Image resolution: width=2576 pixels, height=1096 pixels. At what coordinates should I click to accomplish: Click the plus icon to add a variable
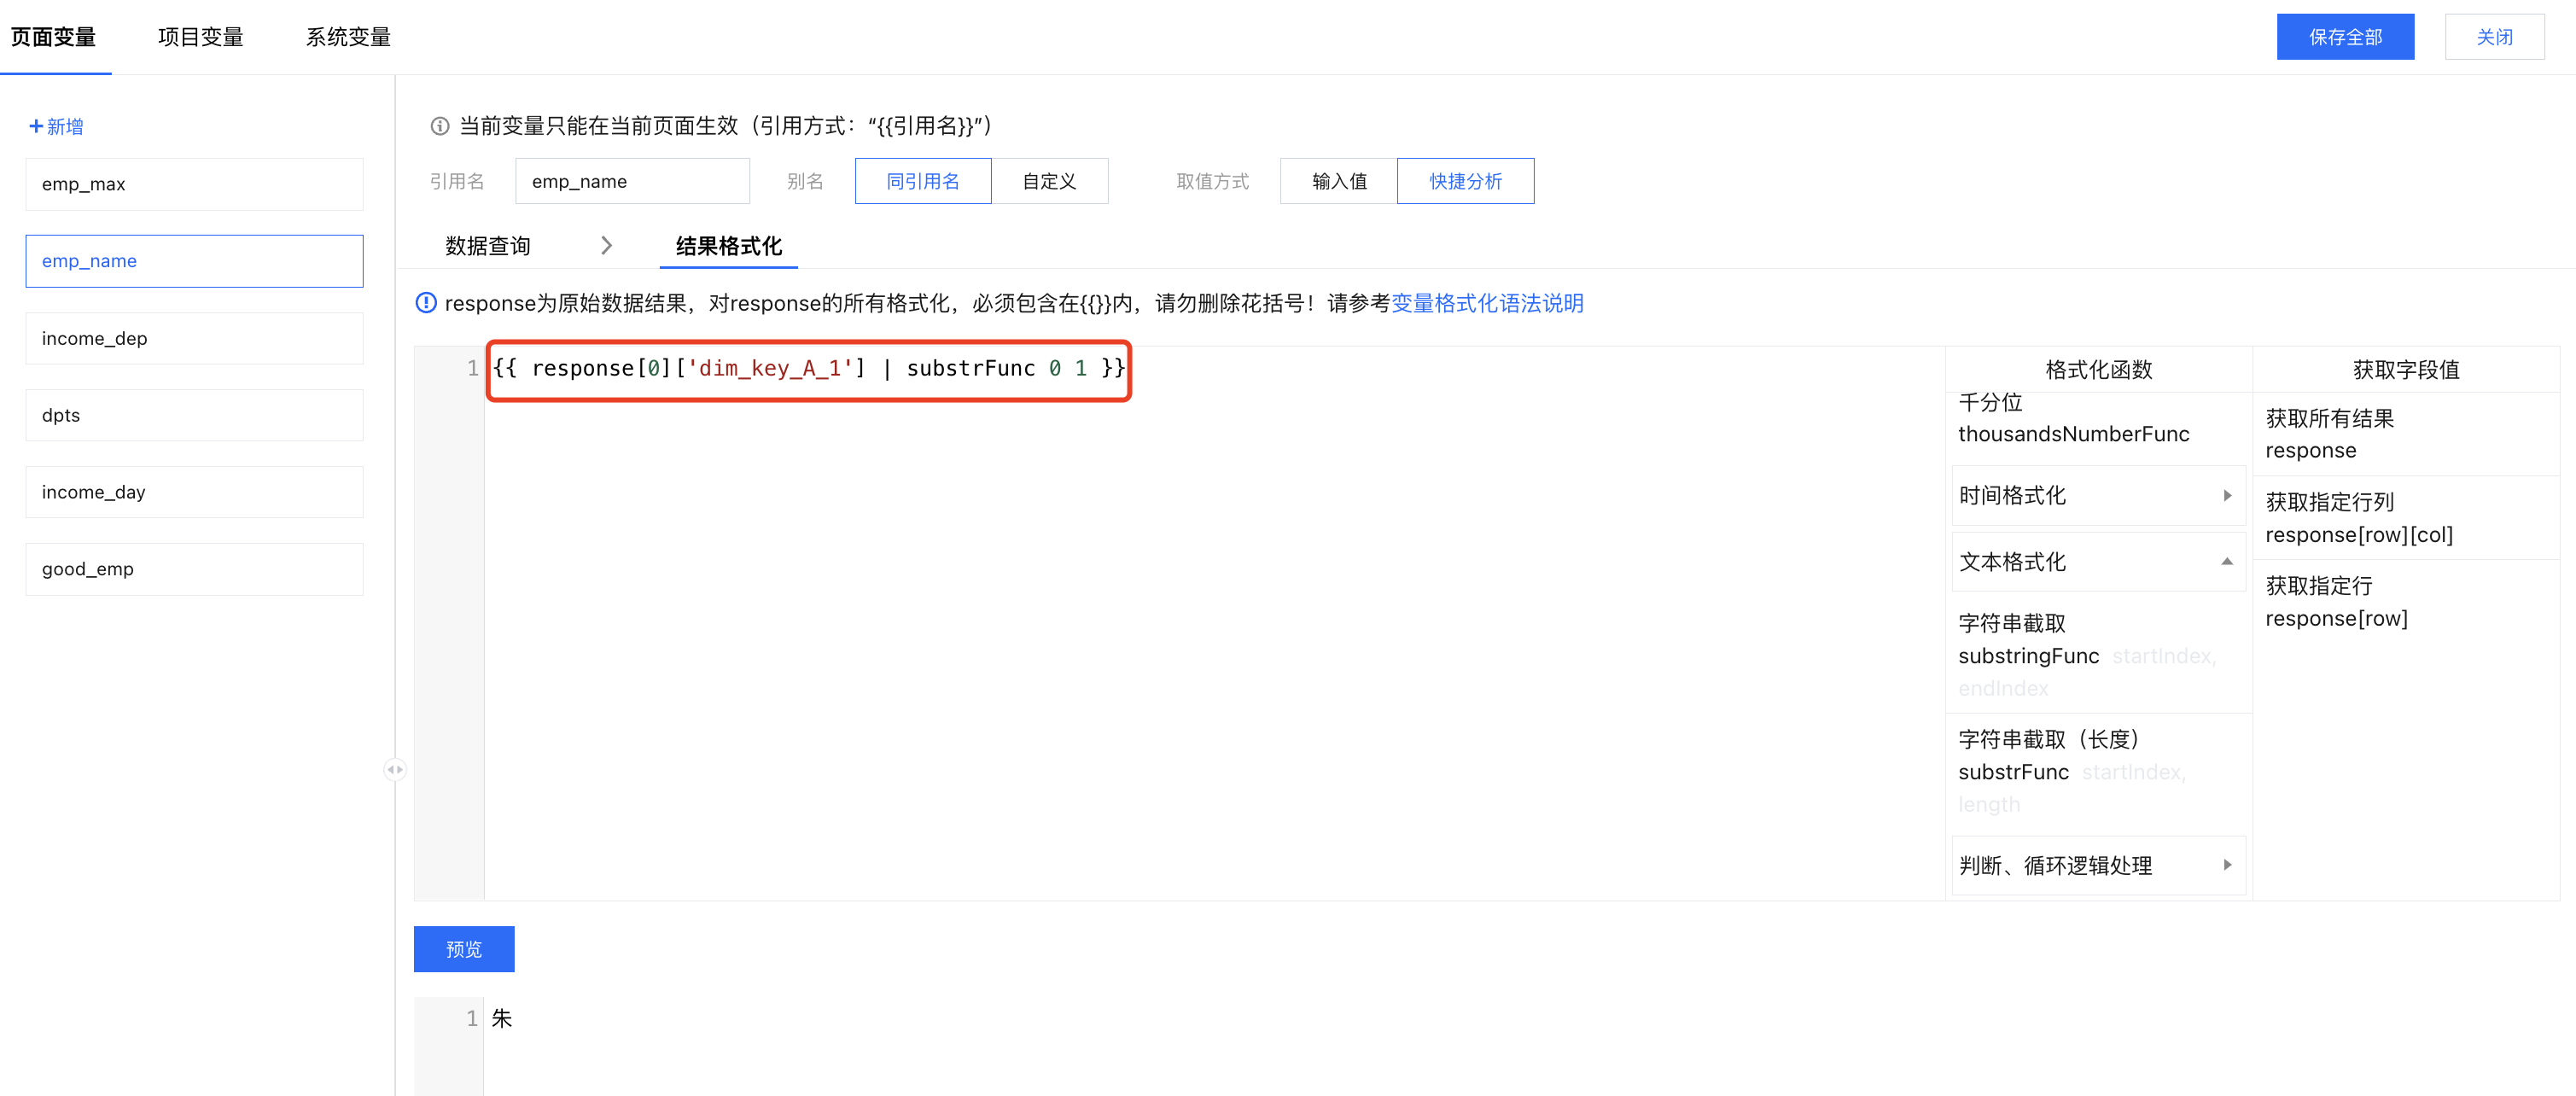click(36, 126)
